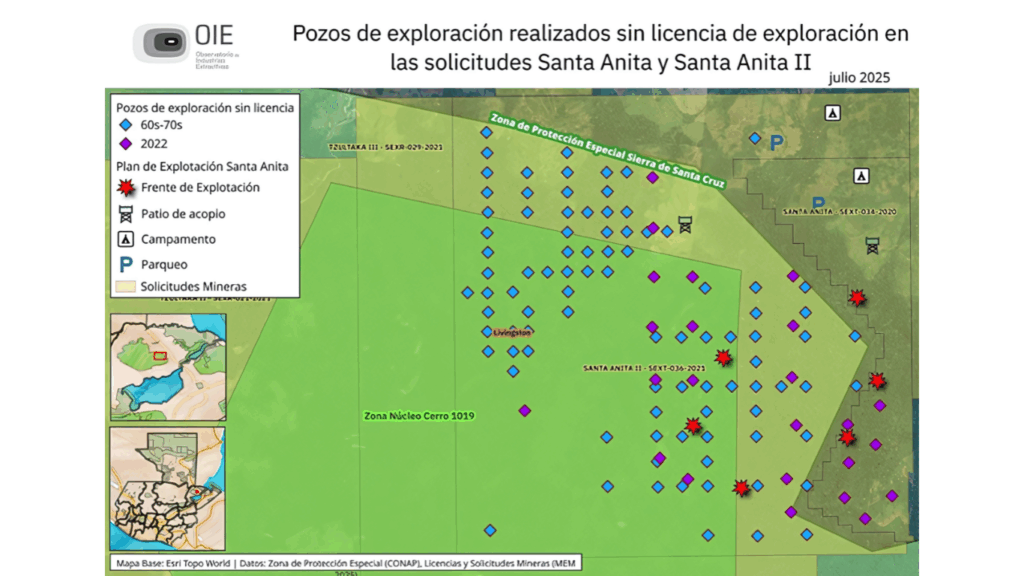Viewport: 1024px width, 576px height.
Task: Click the 'SANTA ANITA - SEXT-034-2020' label
Action: point(839,212)
